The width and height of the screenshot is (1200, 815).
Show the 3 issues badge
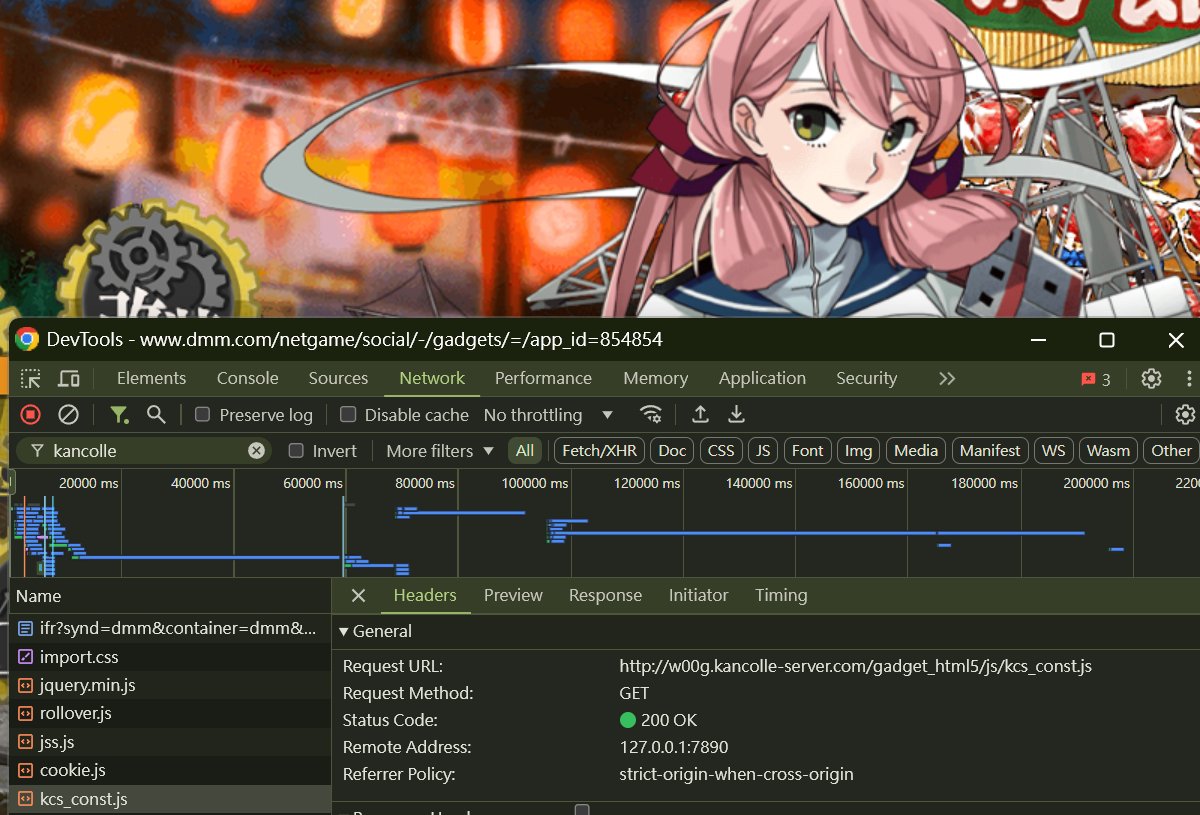point(1095,379)
